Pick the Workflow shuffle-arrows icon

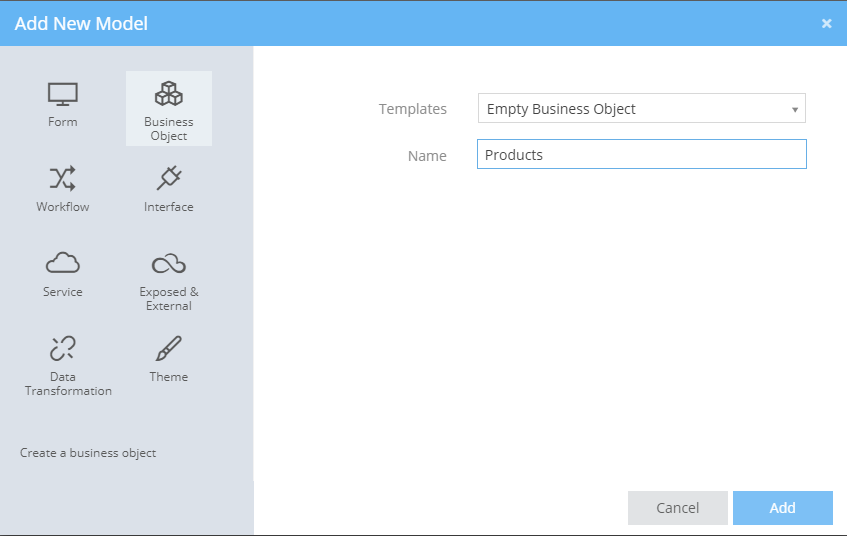click(x=62, y=180)
